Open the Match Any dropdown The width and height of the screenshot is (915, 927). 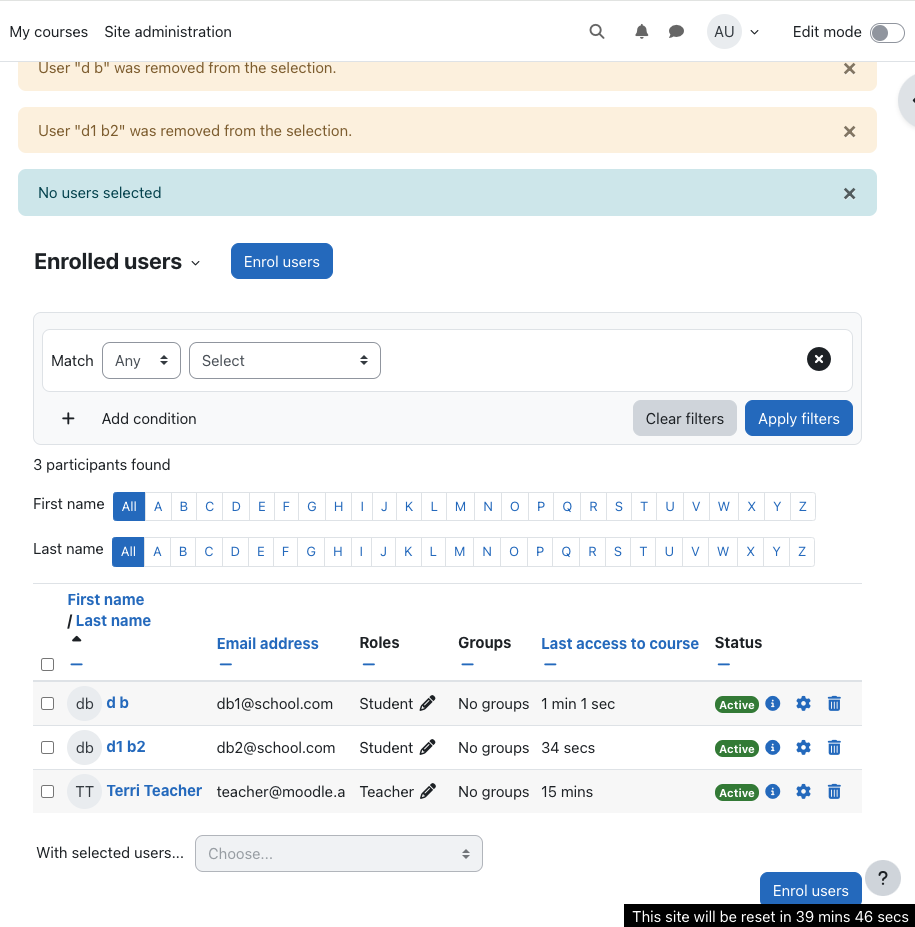tap(141, 361)
